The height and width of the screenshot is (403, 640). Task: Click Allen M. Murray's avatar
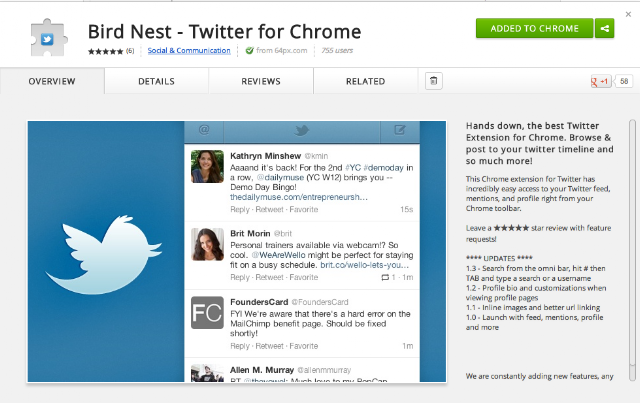click(x=207, y=373)
